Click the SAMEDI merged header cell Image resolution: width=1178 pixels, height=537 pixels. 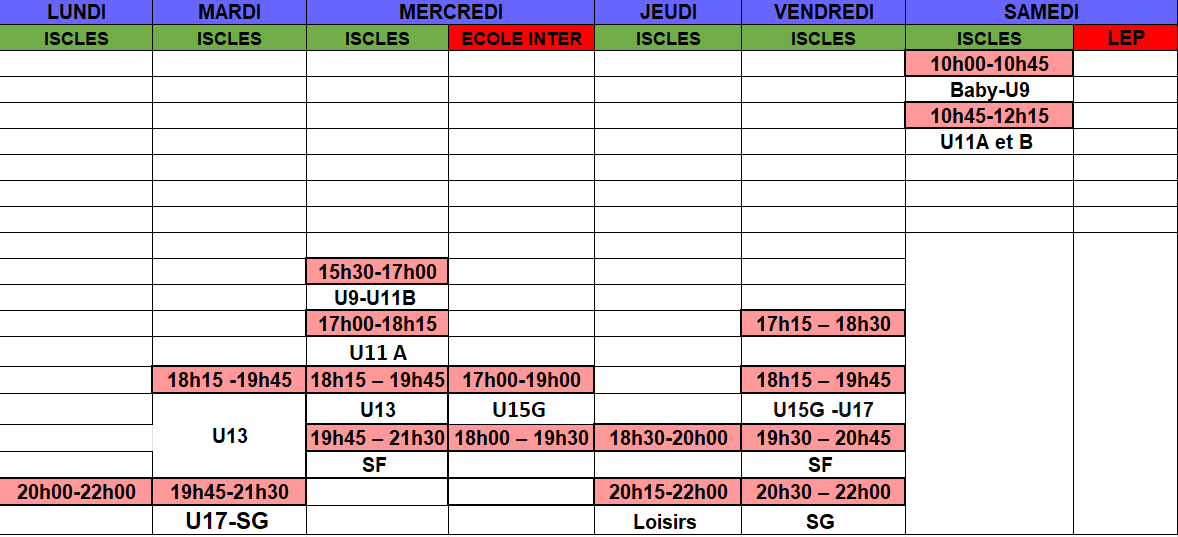[1041, 12]
